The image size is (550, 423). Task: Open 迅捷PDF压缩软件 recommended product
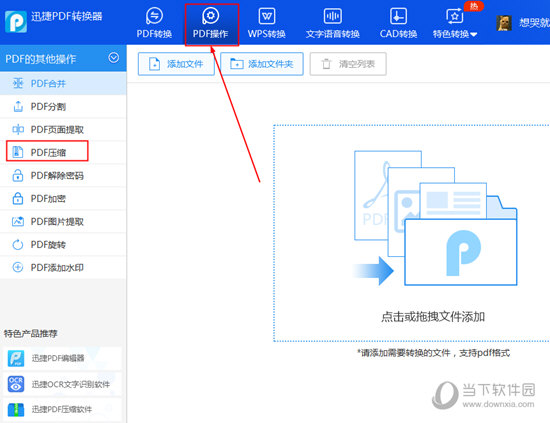tap(62, 409)
